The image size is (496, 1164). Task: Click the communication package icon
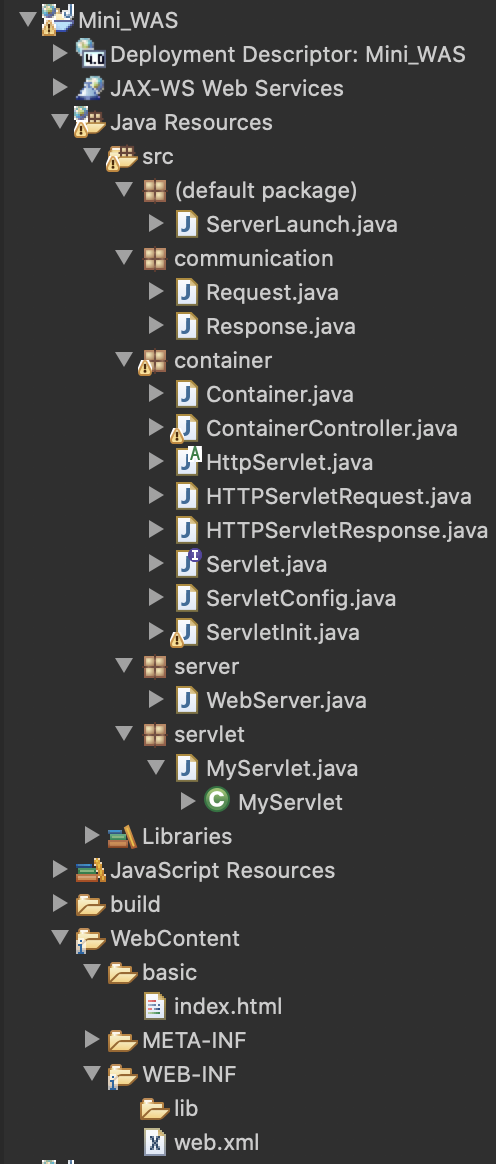tap(154, 258)
